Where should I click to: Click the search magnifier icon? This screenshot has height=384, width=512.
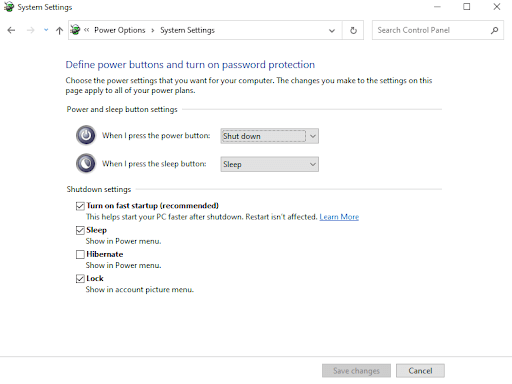[x=494, y=30]
